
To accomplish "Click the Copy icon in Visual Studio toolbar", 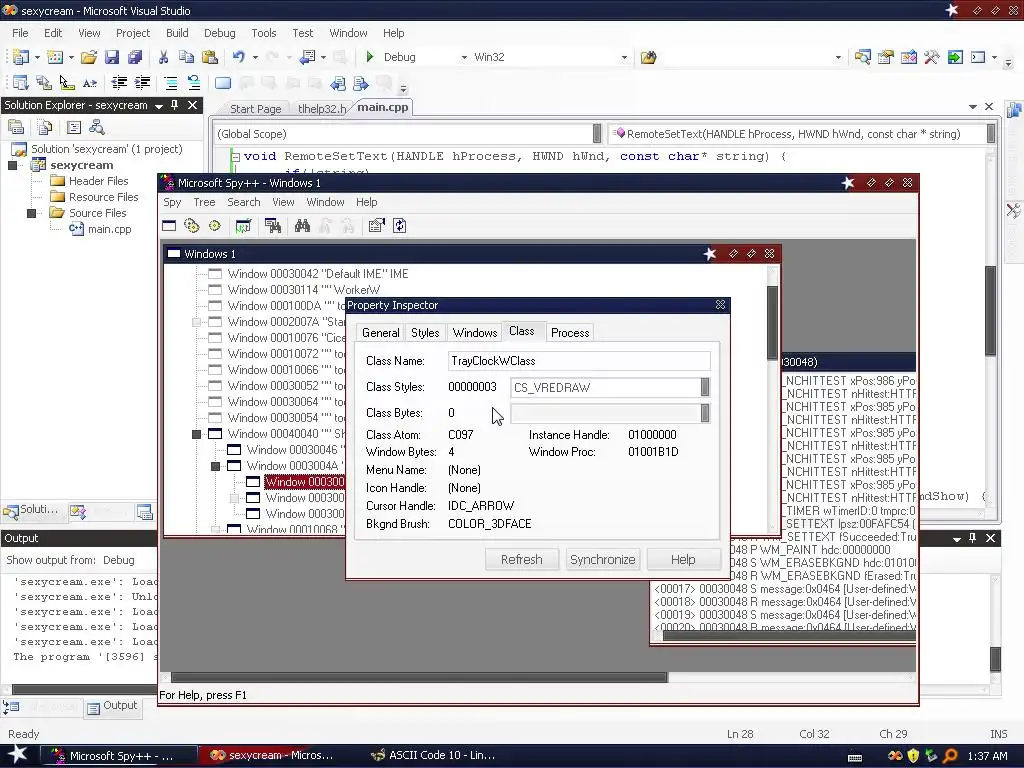I will [x=186, y=57].
